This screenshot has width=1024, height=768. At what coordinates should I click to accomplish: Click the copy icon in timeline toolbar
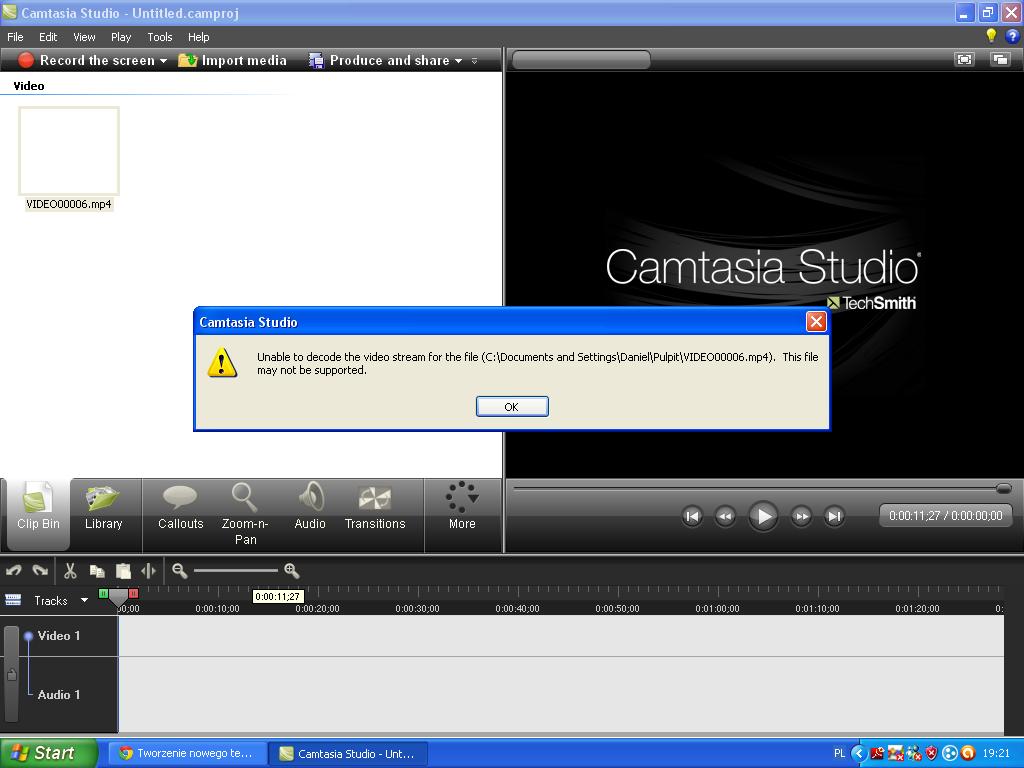[97, 571]
